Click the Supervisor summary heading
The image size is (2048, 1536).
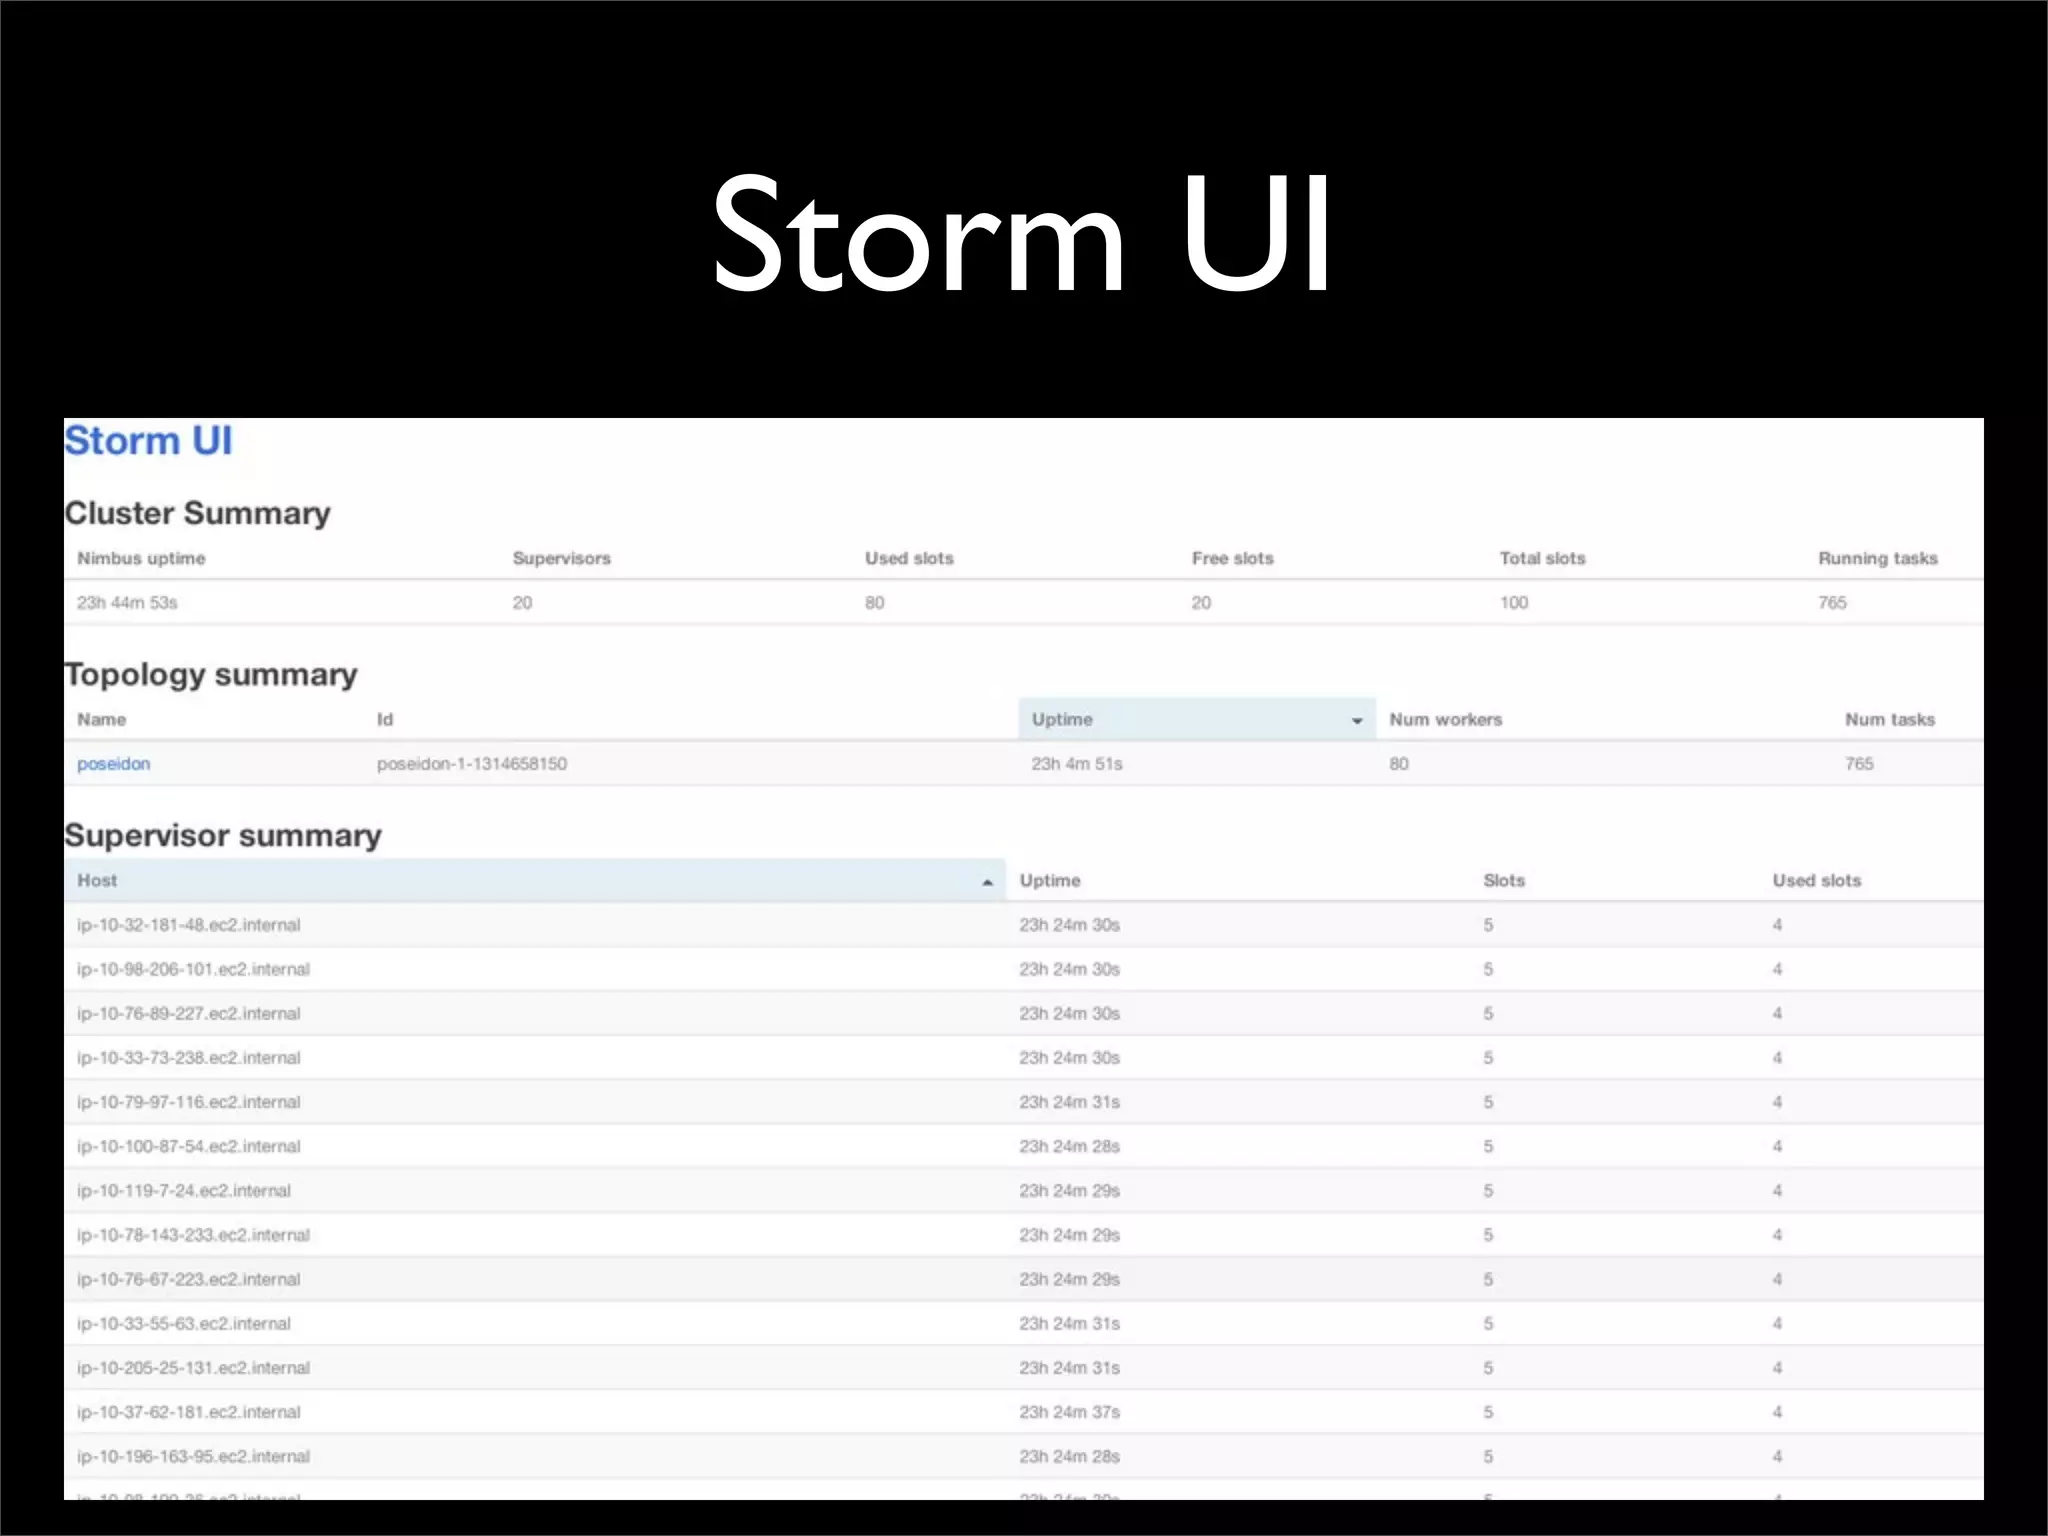point(223,836)
